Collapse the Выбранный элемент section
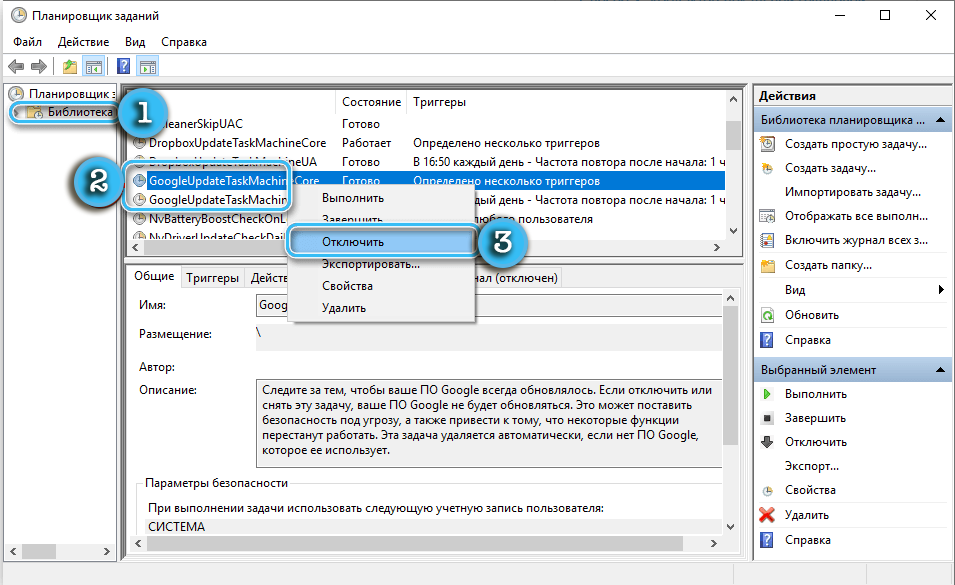The height and width of the screenshot is (585, 955). [941, 370]
